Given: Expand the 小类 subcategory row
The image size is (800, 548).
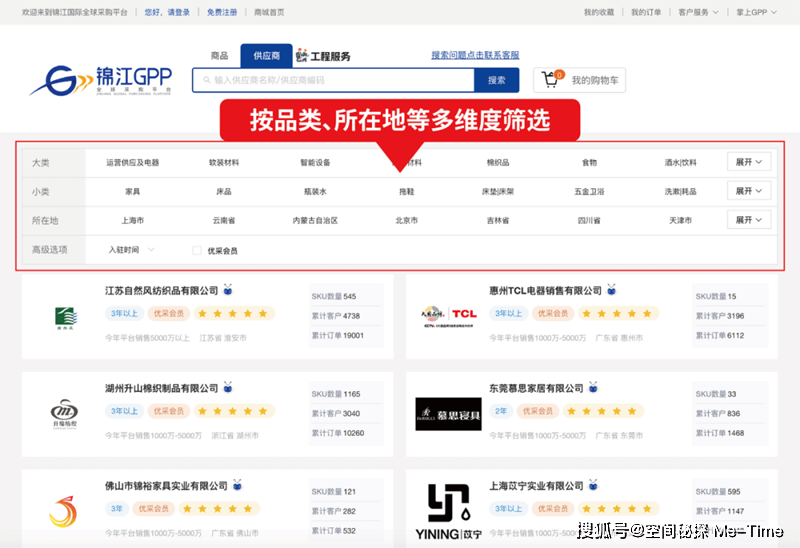Looking at the screenshot, I should coord(748,191).
